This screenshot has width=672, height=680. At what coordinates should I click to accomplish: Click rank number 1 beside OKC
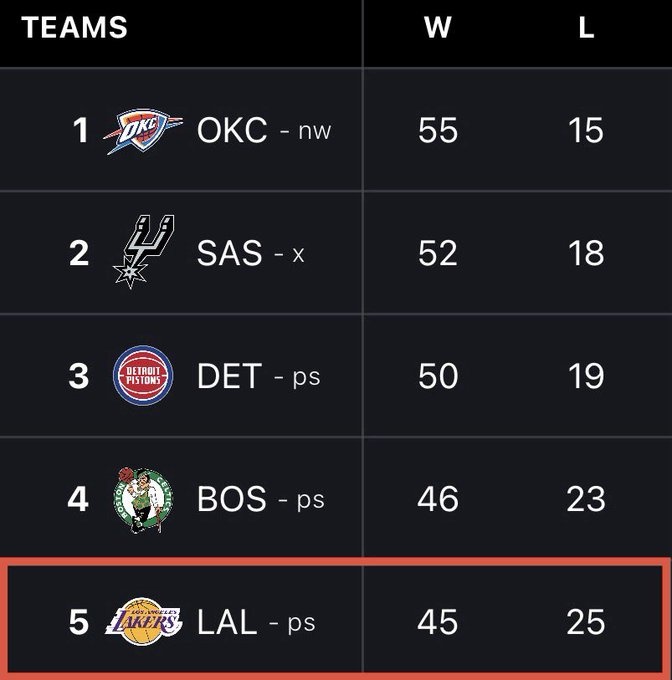(x=82, y=130)
